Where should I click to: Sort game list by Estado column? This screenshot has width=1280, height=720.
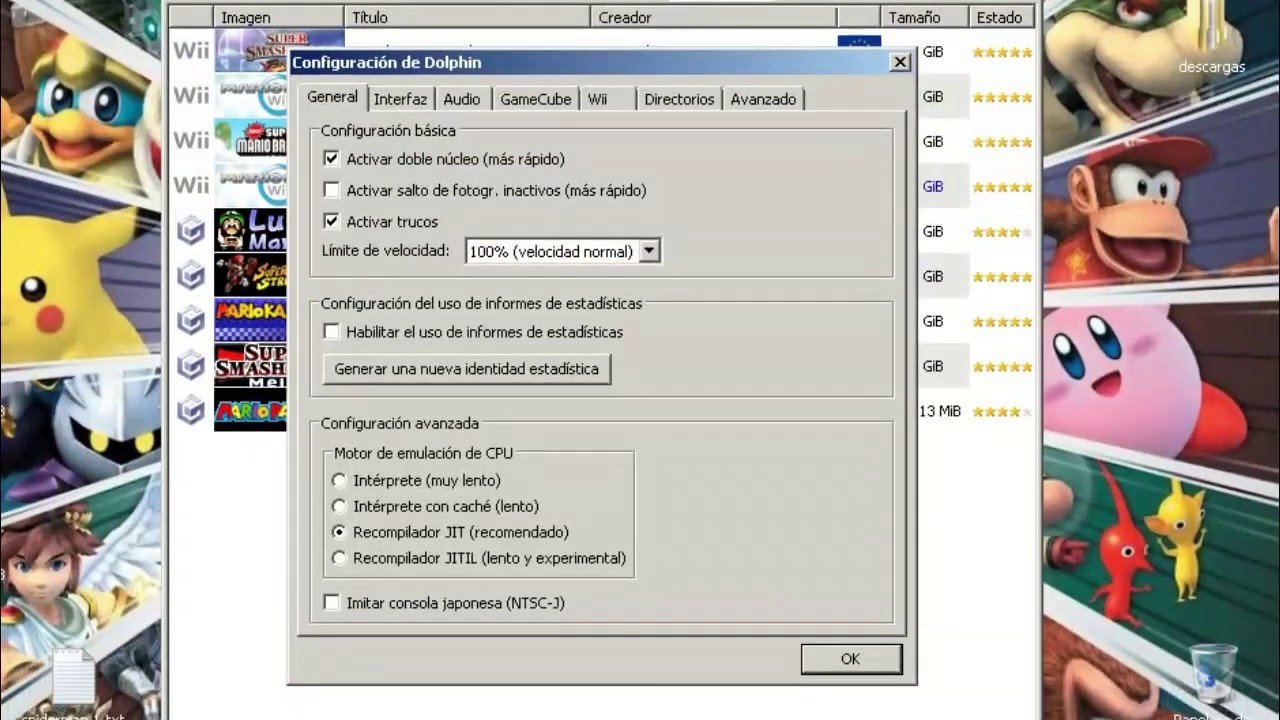tap(1000, 17)
